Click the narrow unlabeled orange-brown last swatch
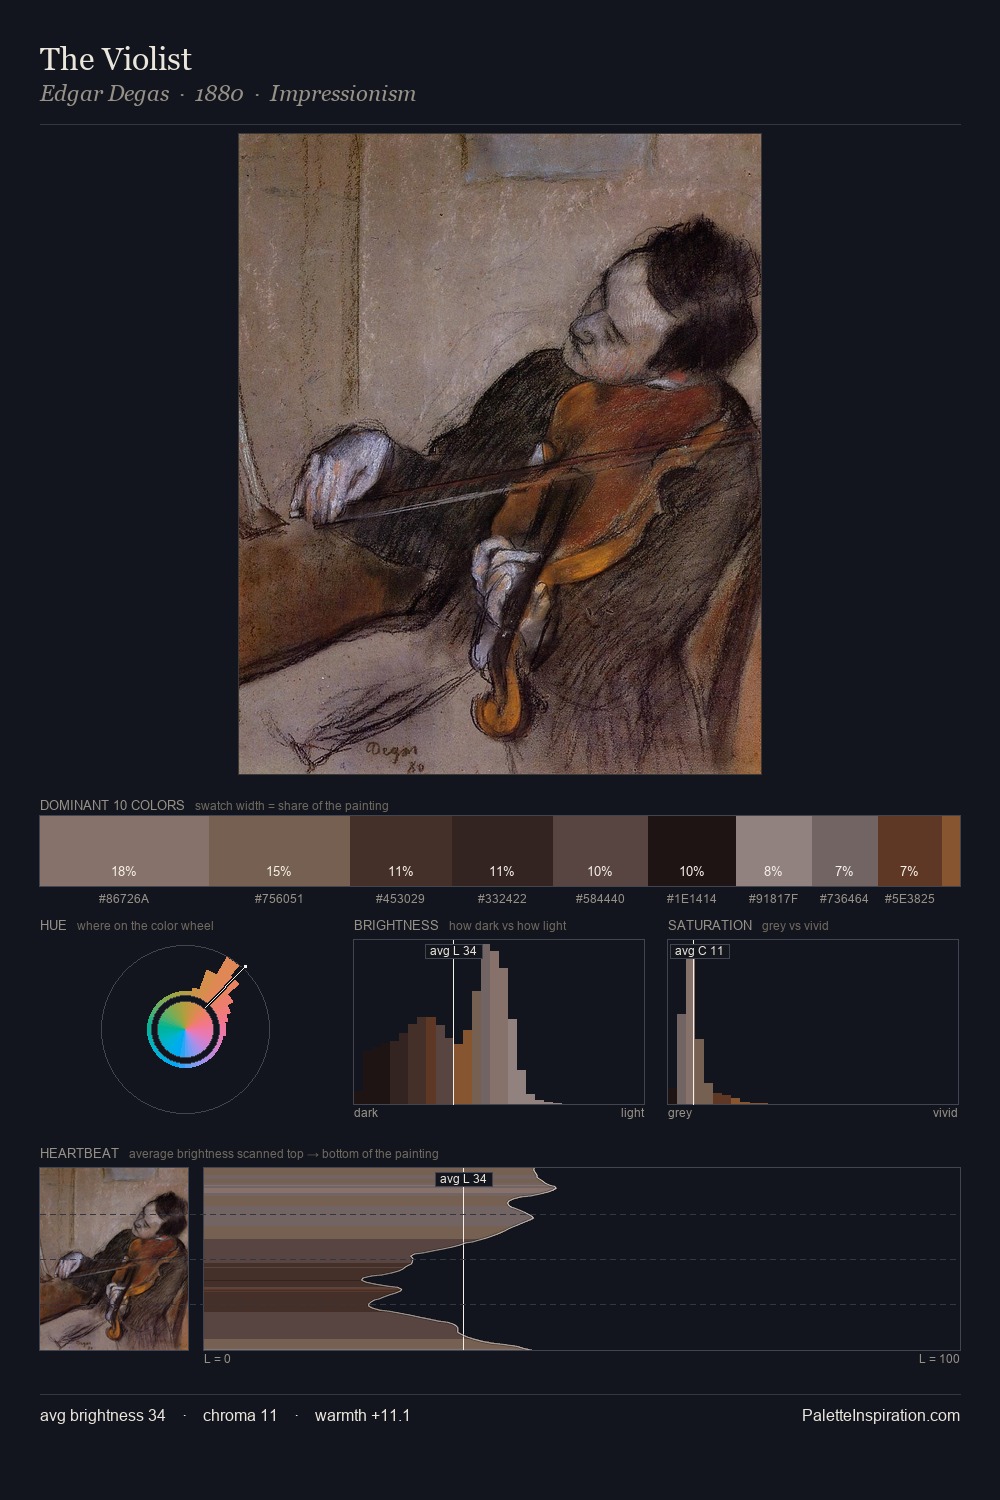This screenshot has width=1000, height=1500. (951, 851)
